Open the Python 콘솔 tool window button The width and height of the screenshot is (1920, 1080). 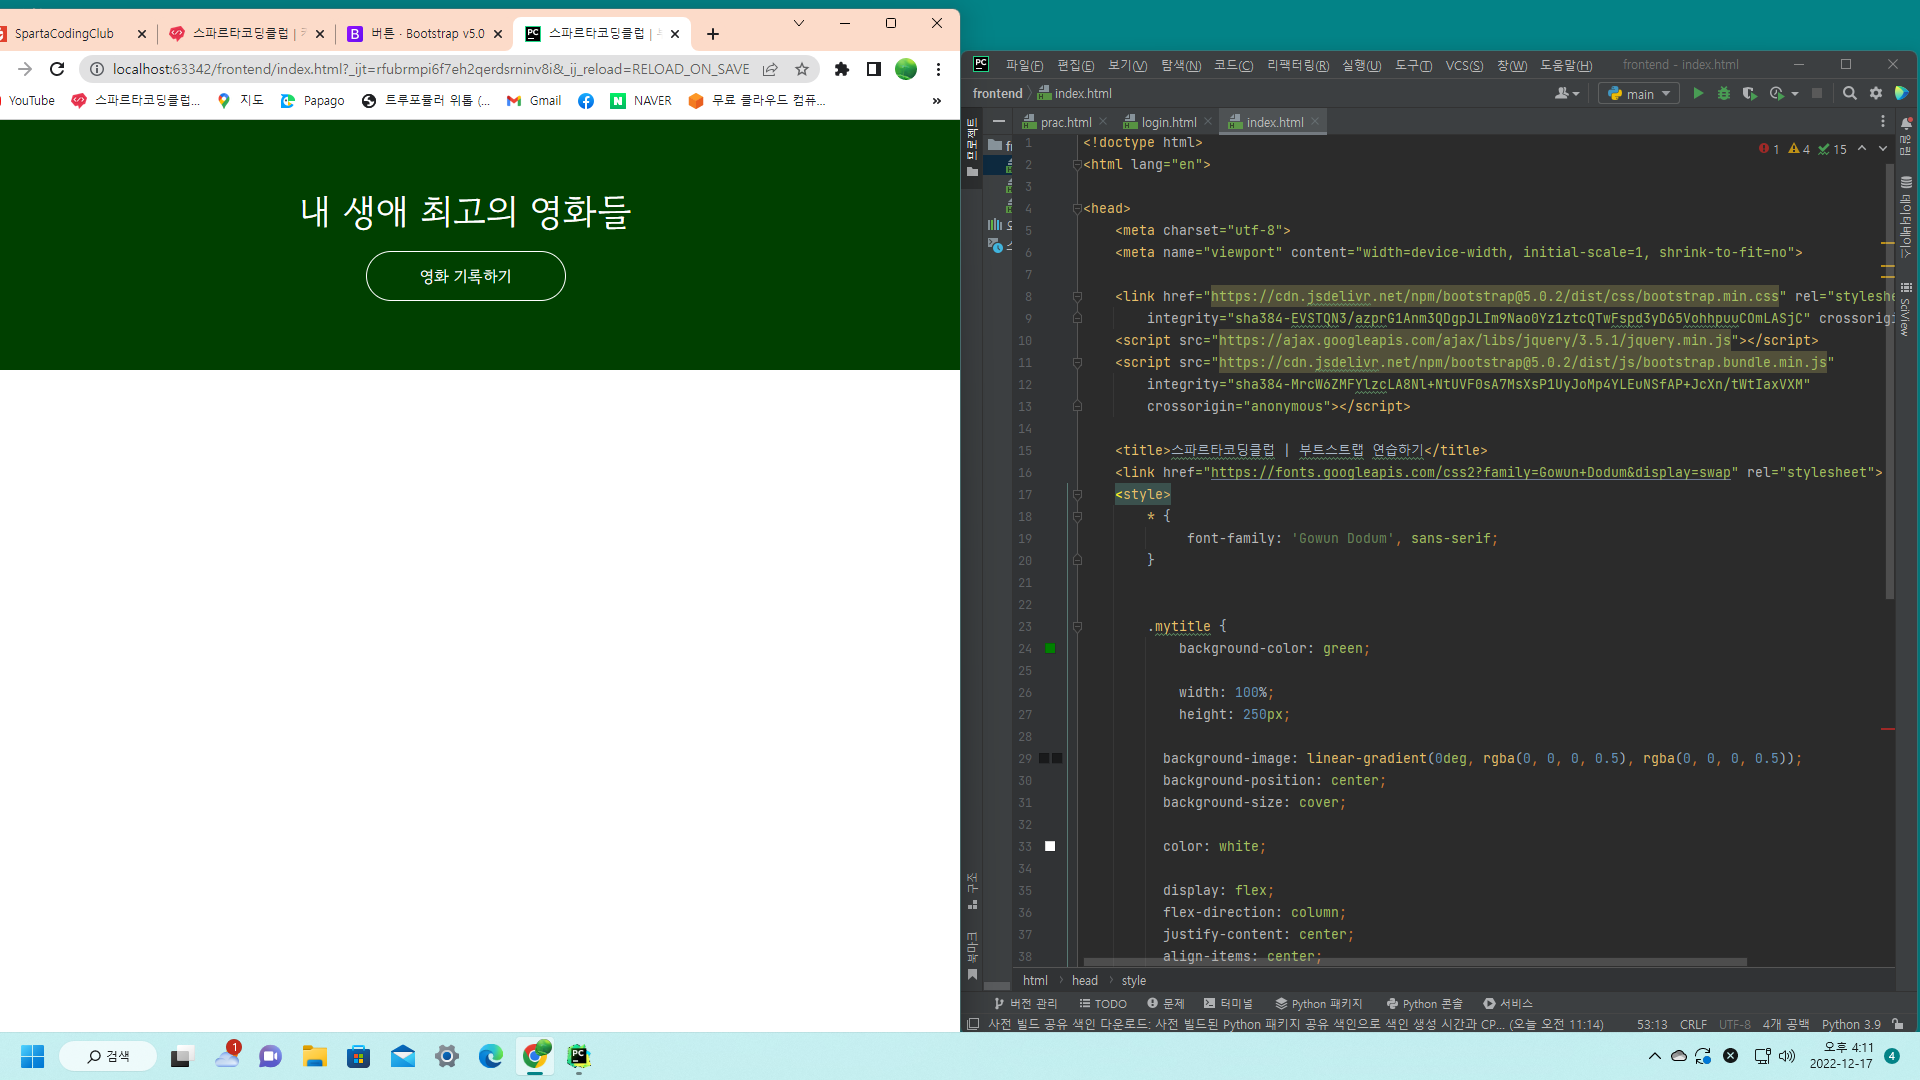[1424, 1003]
